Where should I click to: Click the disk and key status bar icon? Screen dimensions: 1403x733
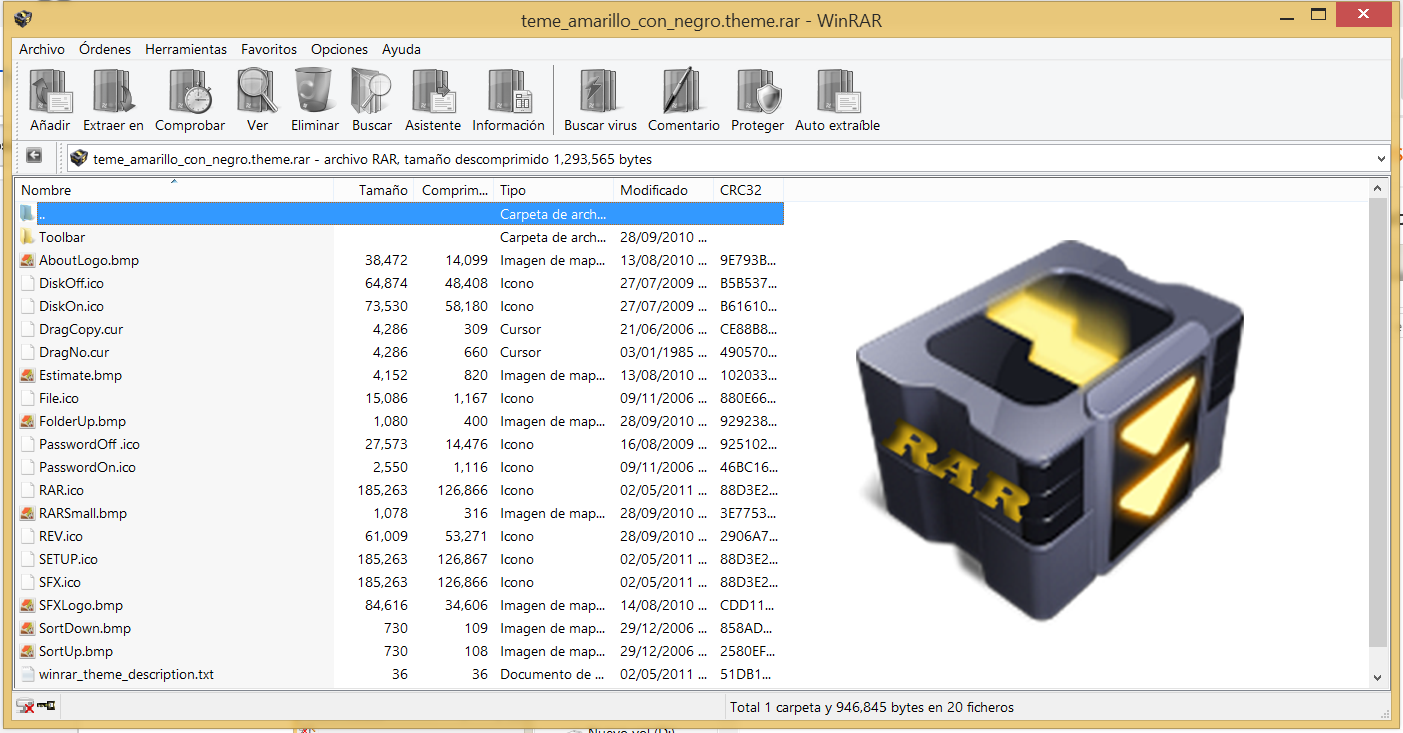(x=36, y=707)
